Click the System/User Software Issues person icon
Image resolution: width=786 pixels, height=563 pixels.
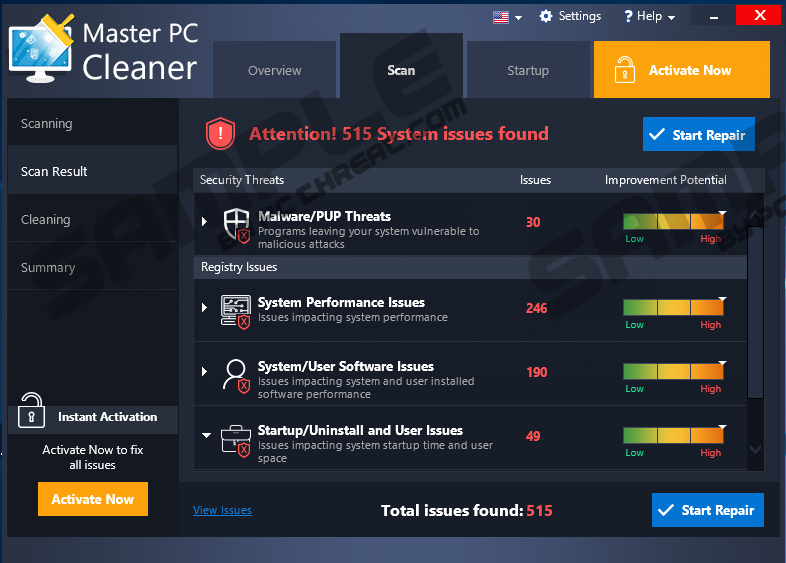pyautogui.click(x=236, y=374)
